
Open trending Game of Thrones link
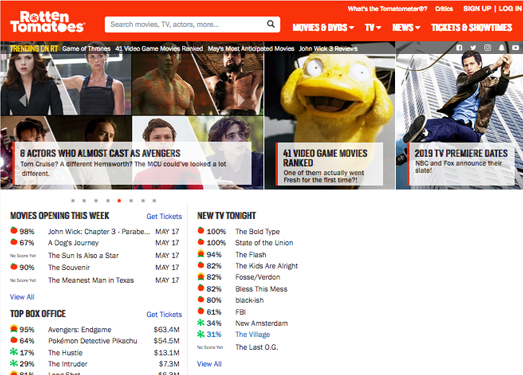click(x=86, y=49)
